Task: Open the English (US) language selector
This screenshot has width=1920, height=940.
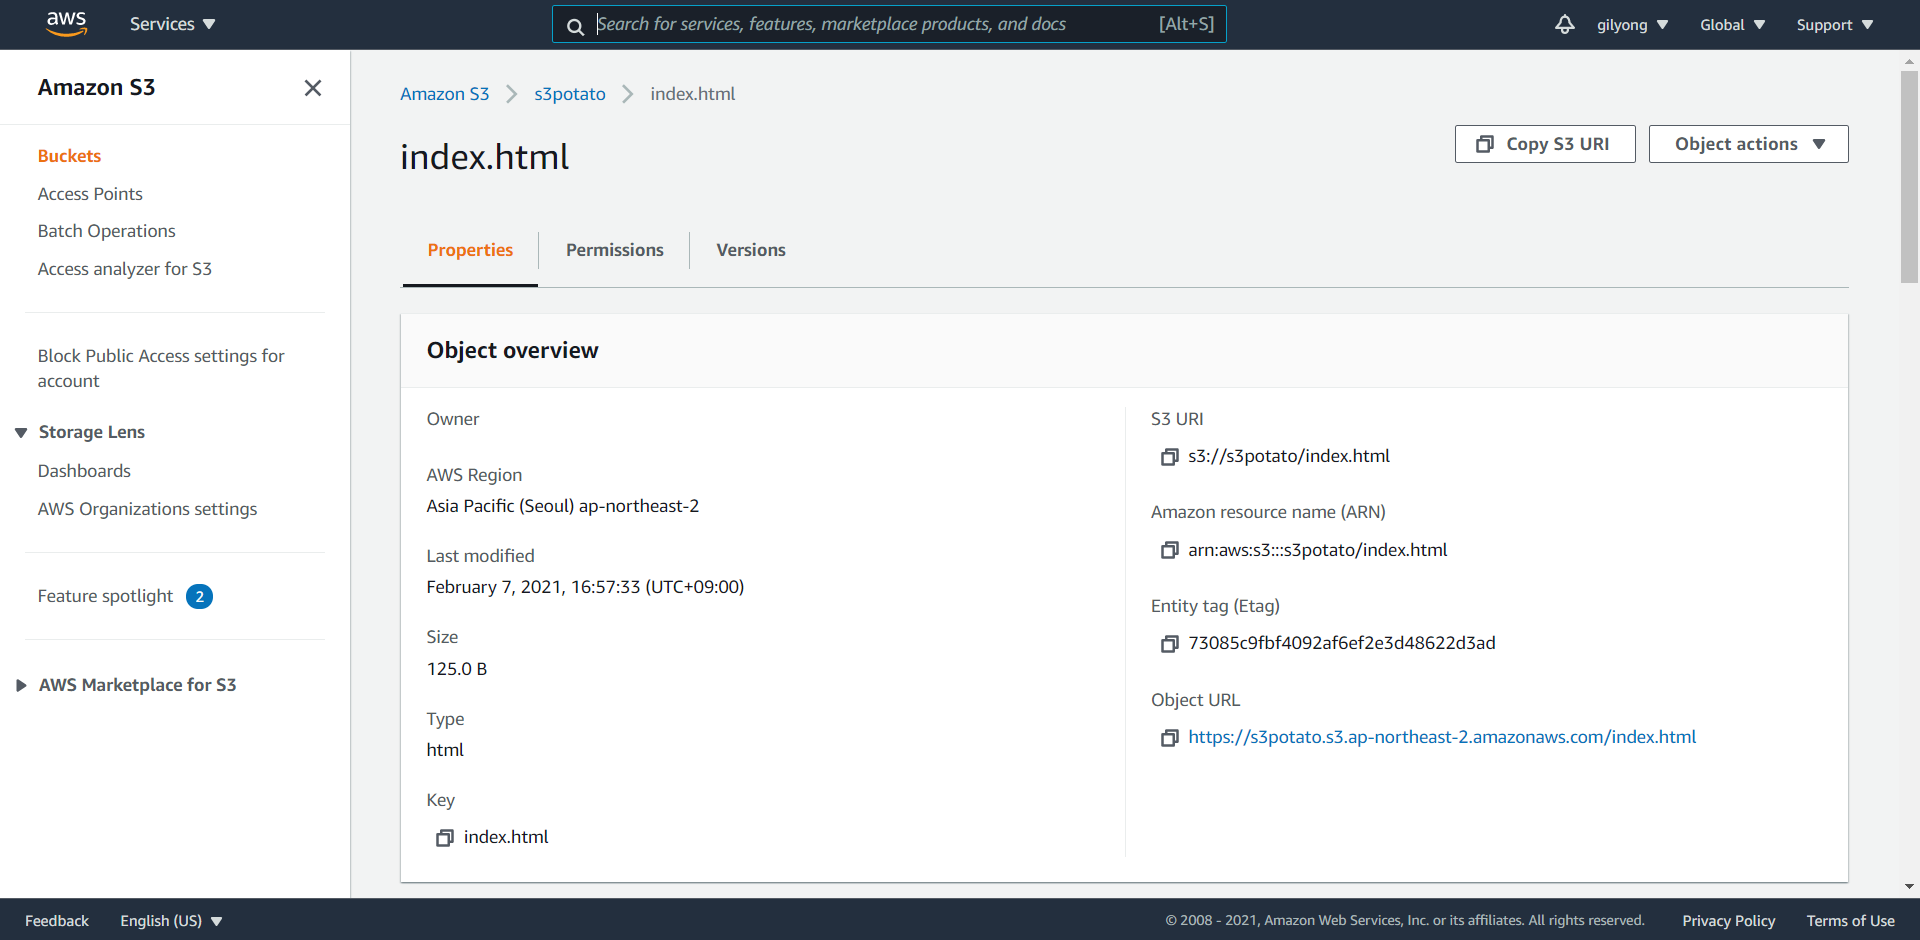Action: [x=171, y=921]
